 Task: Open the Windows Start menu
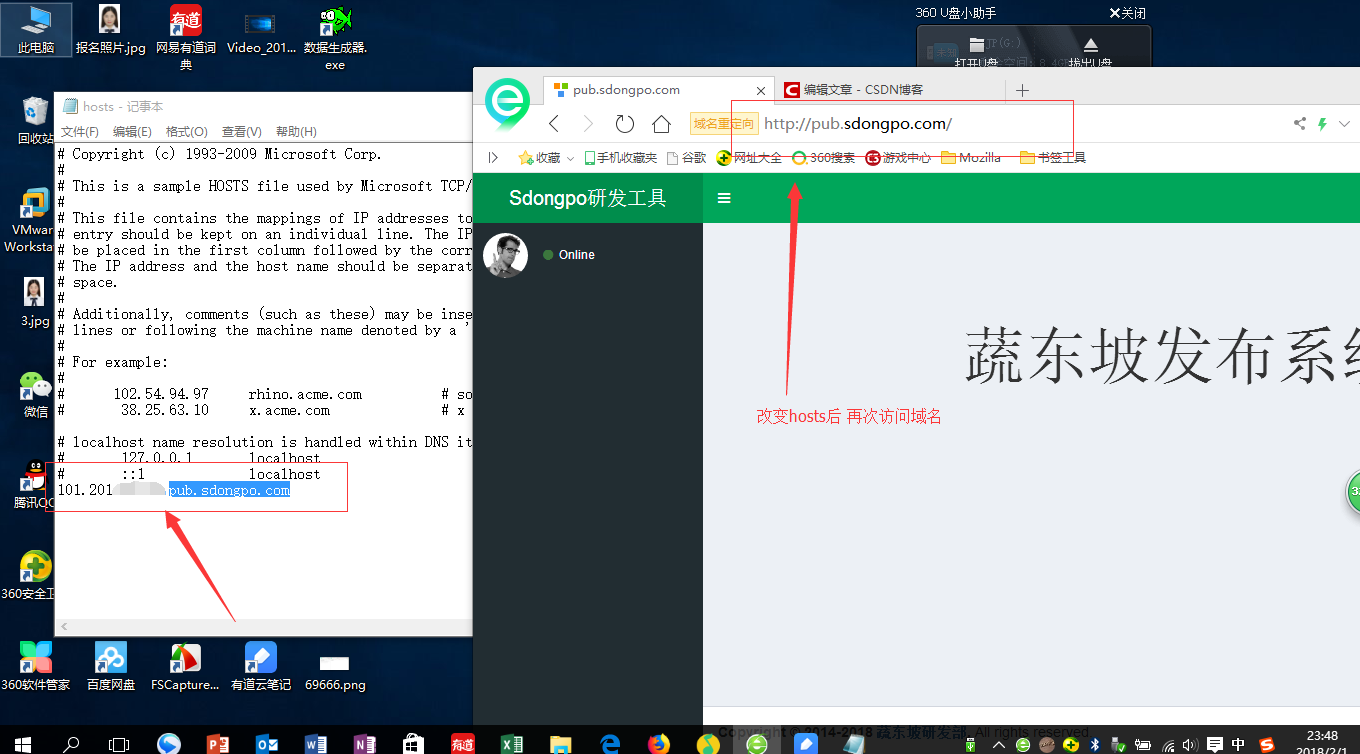coord(23,743)
